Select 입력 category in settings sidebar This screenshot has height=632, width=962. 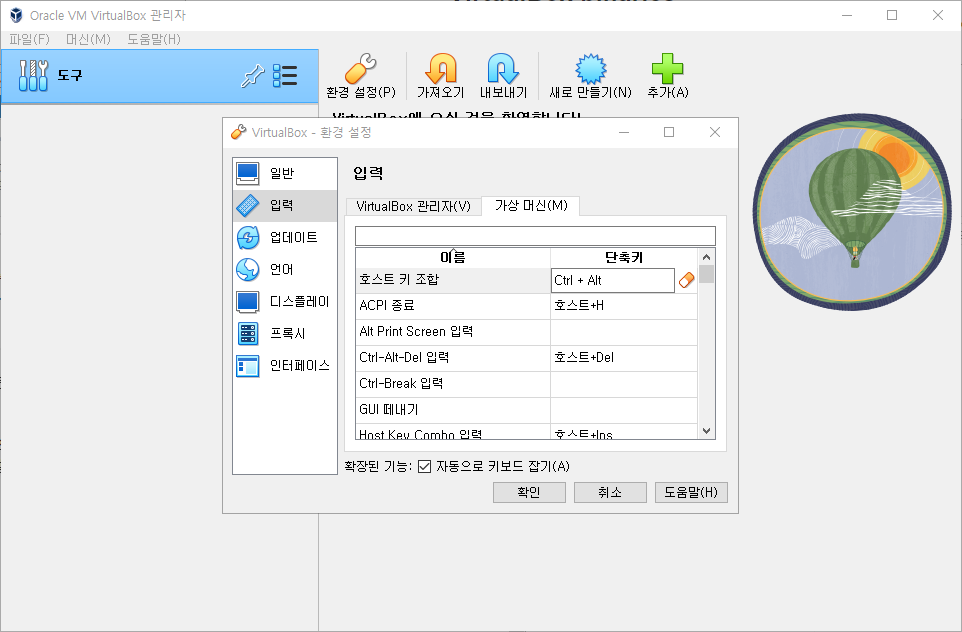click(x=285, y=206)
